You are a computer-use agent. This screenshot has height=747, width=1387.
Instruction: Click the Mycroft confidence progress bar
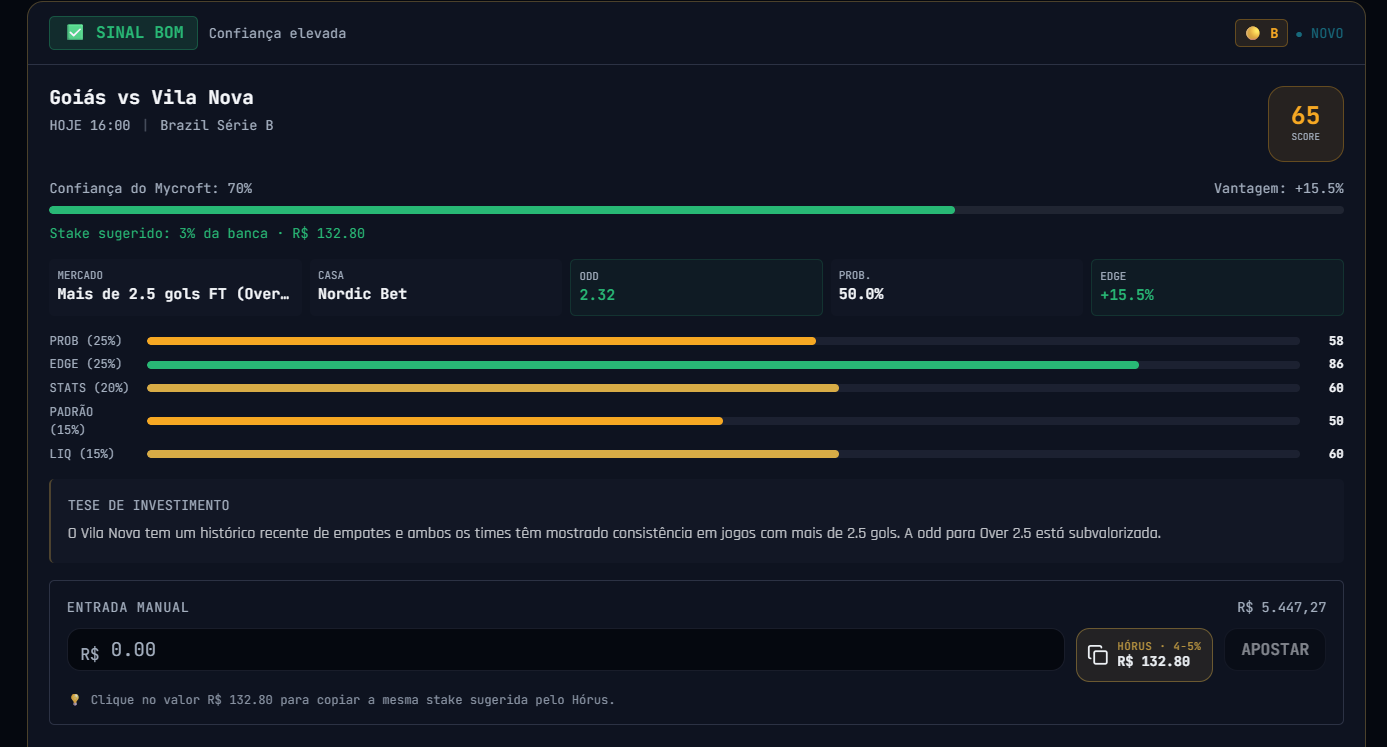[x=696, y=210]
